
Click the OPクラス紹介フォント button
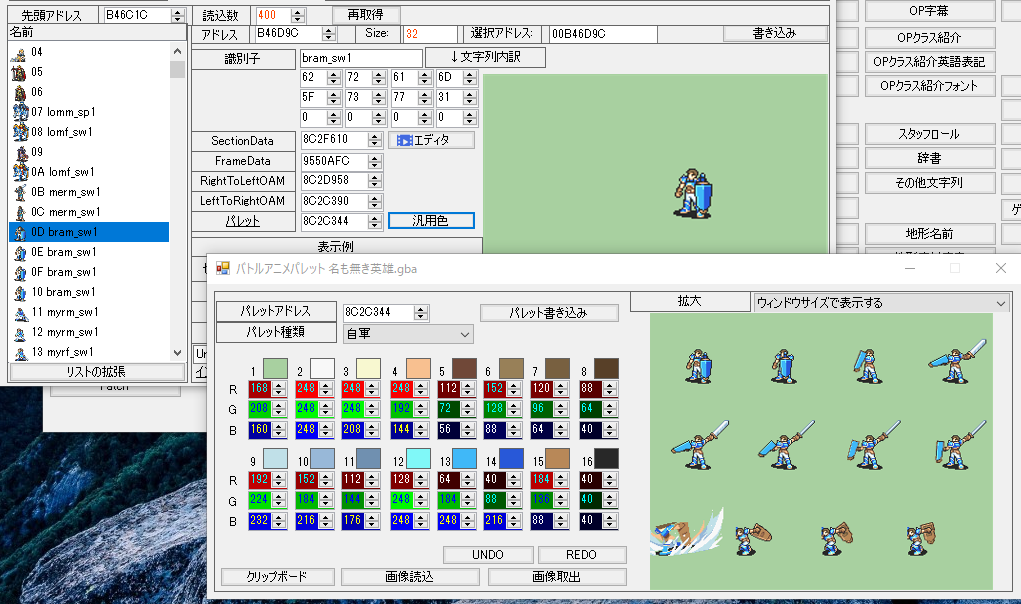coord(929,86)
